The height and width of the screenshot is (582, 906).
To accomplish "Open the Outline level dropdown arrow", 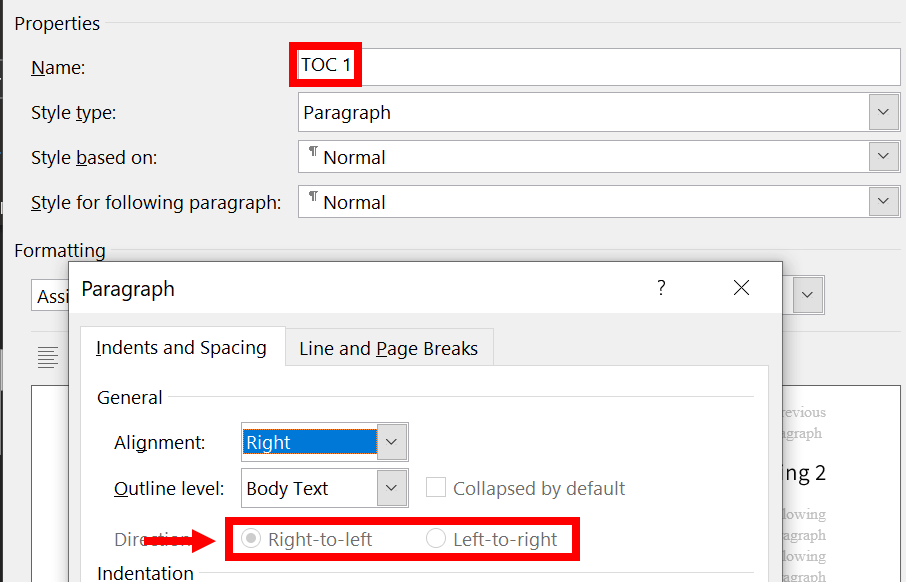I will pos(391,488).
